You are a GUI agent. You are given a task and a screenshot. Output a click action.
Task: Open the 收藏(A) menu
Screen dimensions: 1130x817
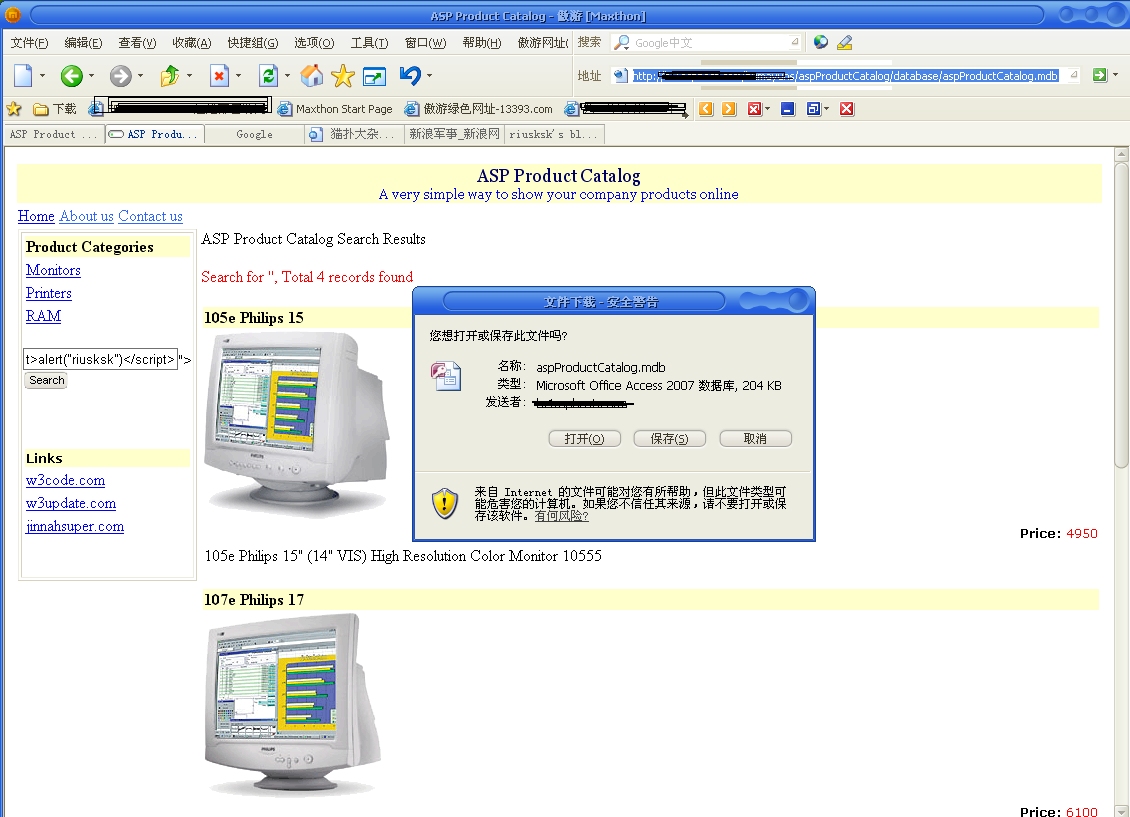click(192, 43)
